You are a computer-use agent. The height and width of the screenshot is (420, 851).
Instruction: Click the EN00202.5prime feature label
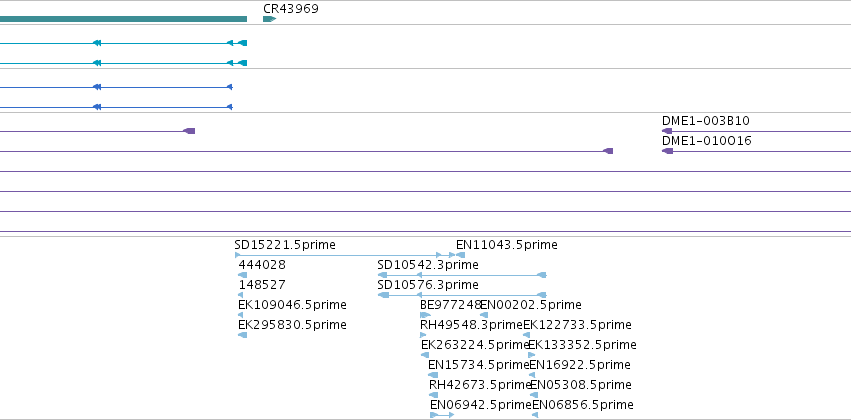click(531, 305)
